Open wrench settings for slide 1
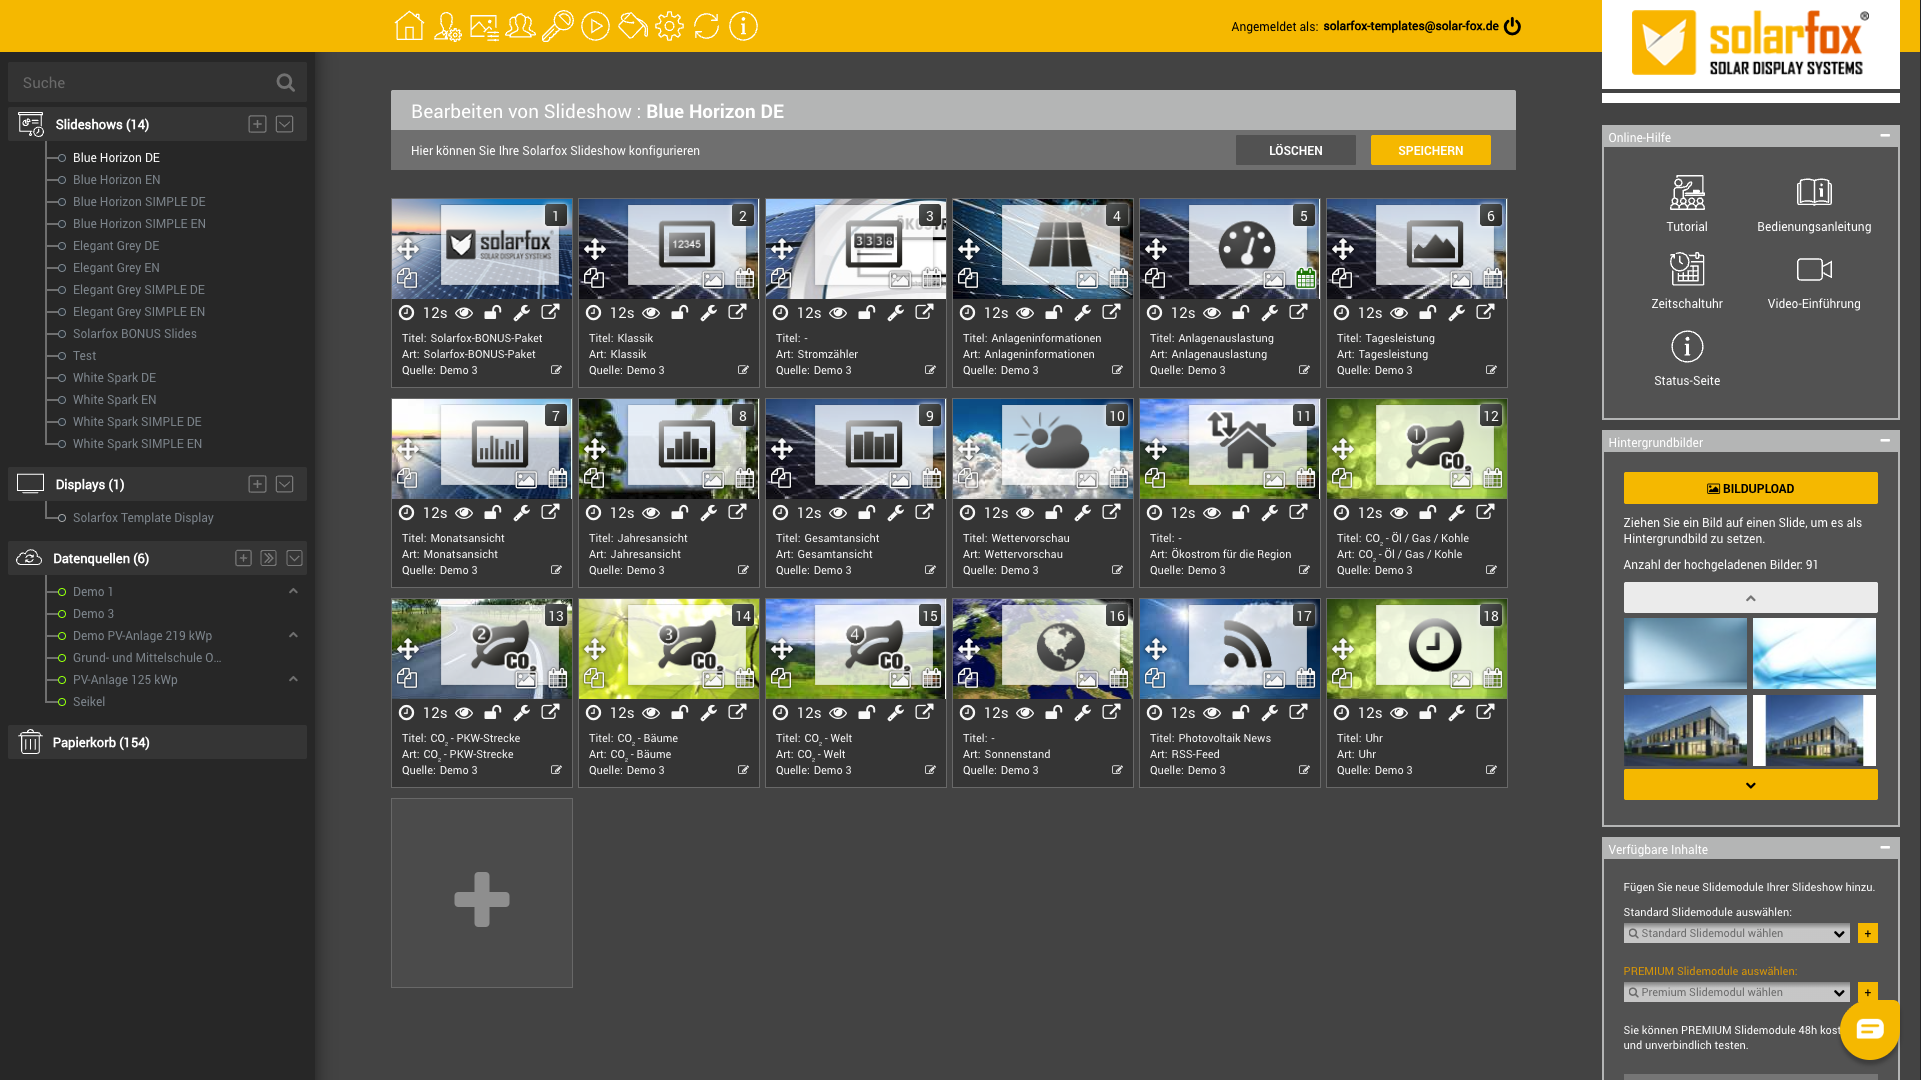 click(521, 313)
